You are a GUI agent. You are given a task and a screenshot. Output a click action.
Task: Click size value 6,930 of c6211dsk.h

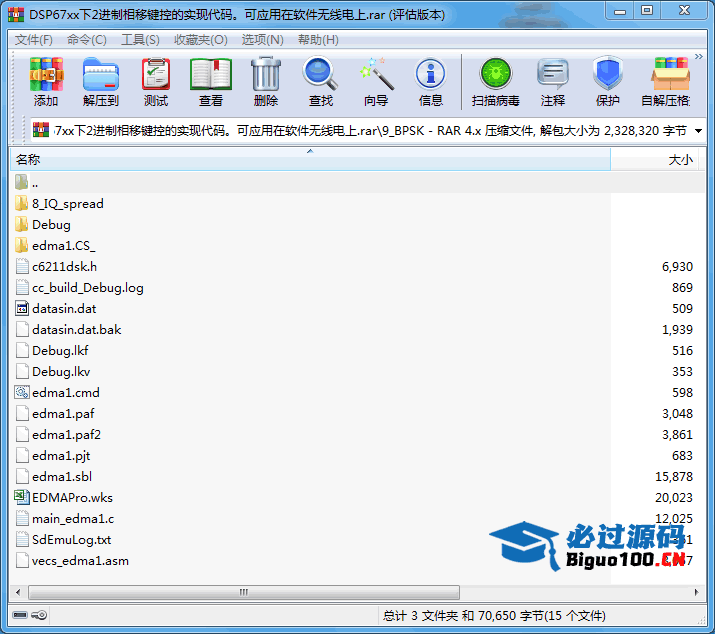[x=677, y=267]
